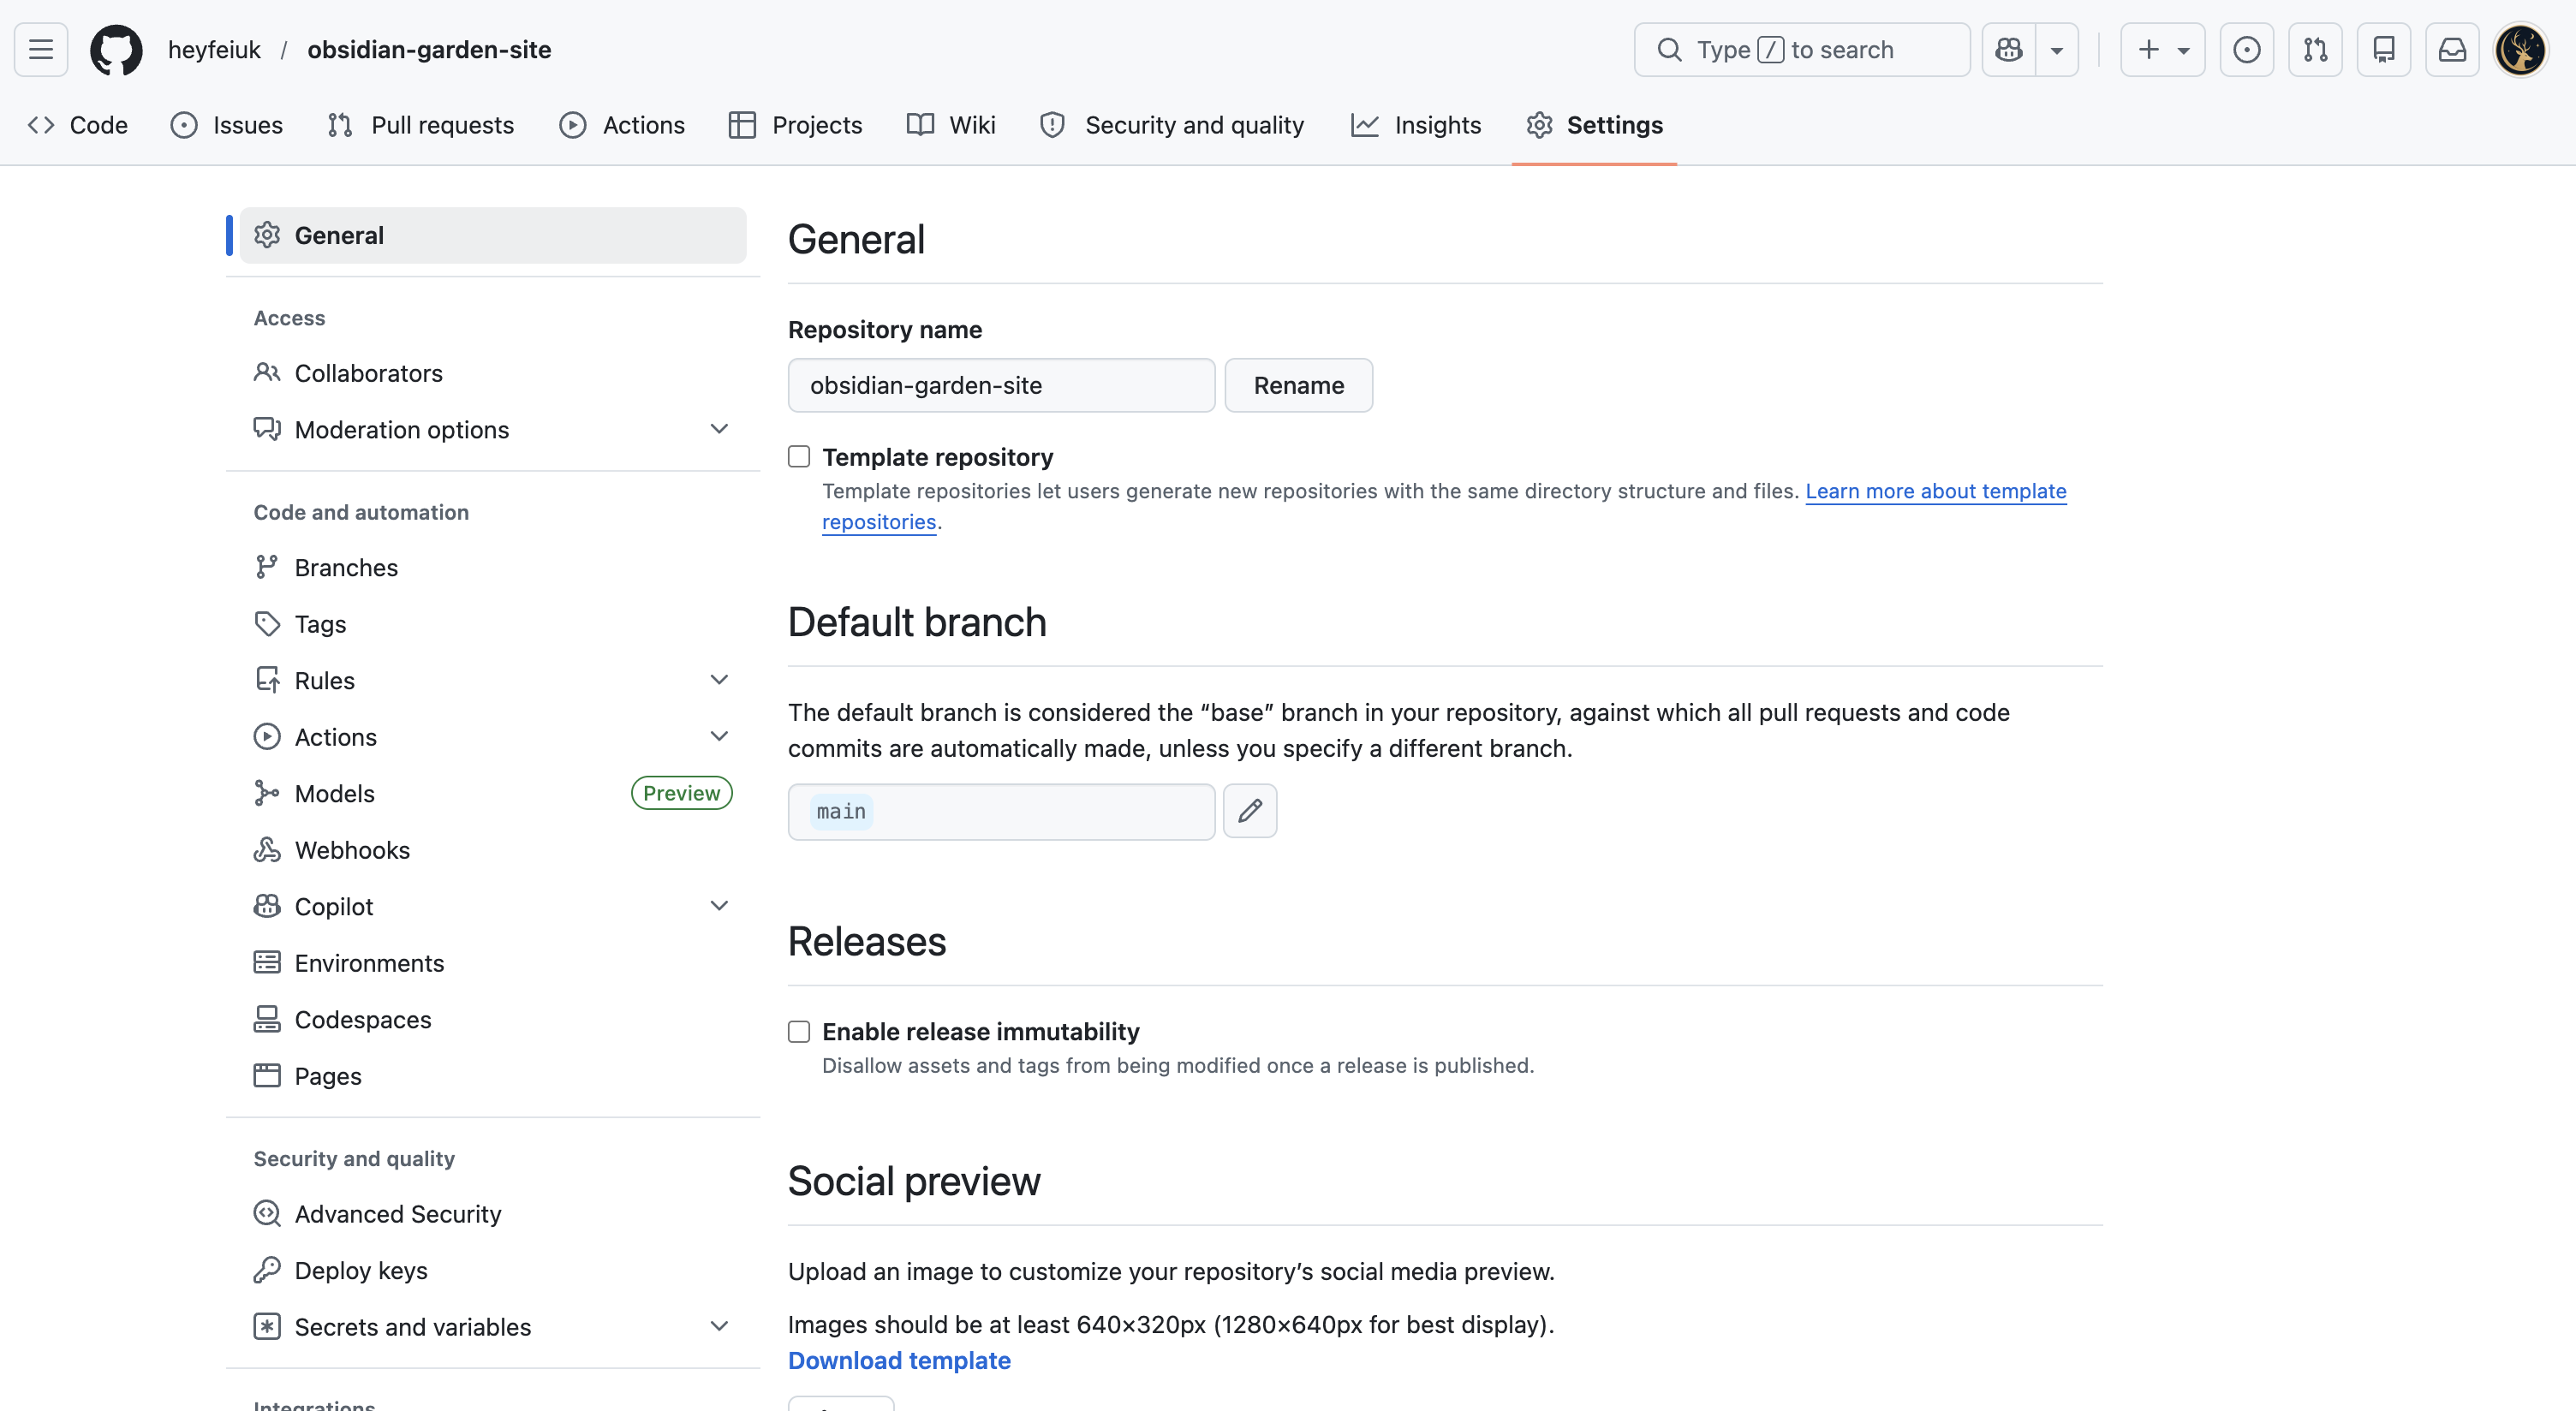This screenshot has width=2576, height=1411.
Task: Expand the Rules chevron
Action: [x=719, y=680]
